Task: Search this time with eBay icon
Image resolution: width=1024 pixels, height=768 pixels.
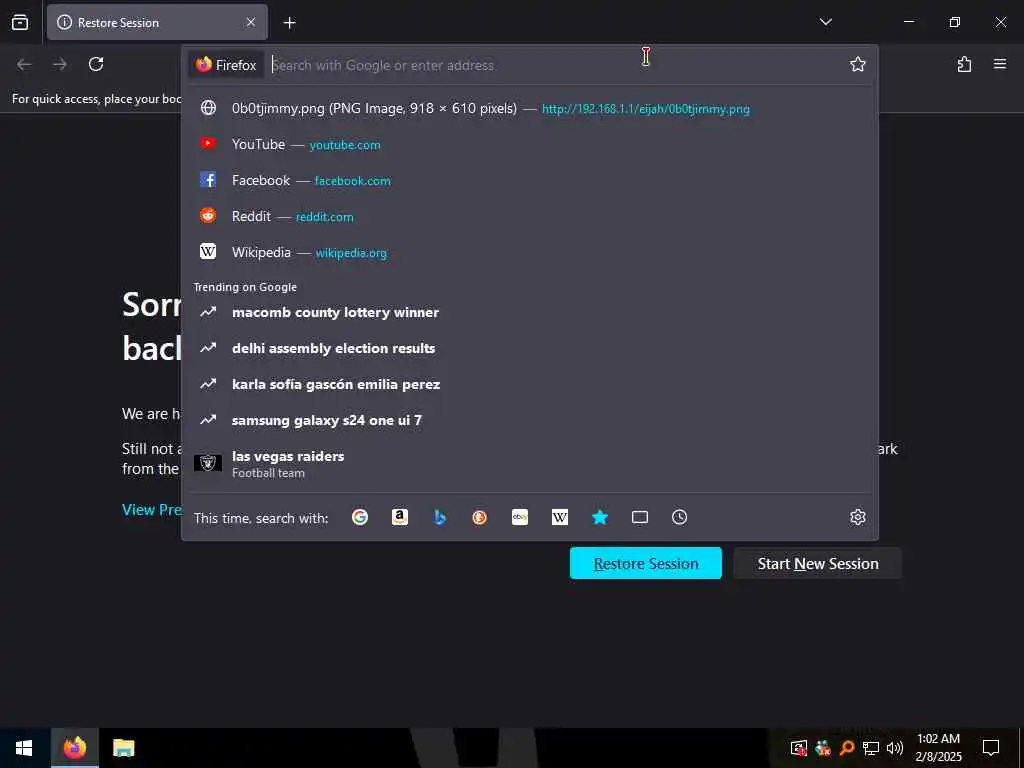Action: (x=520, y=517)
